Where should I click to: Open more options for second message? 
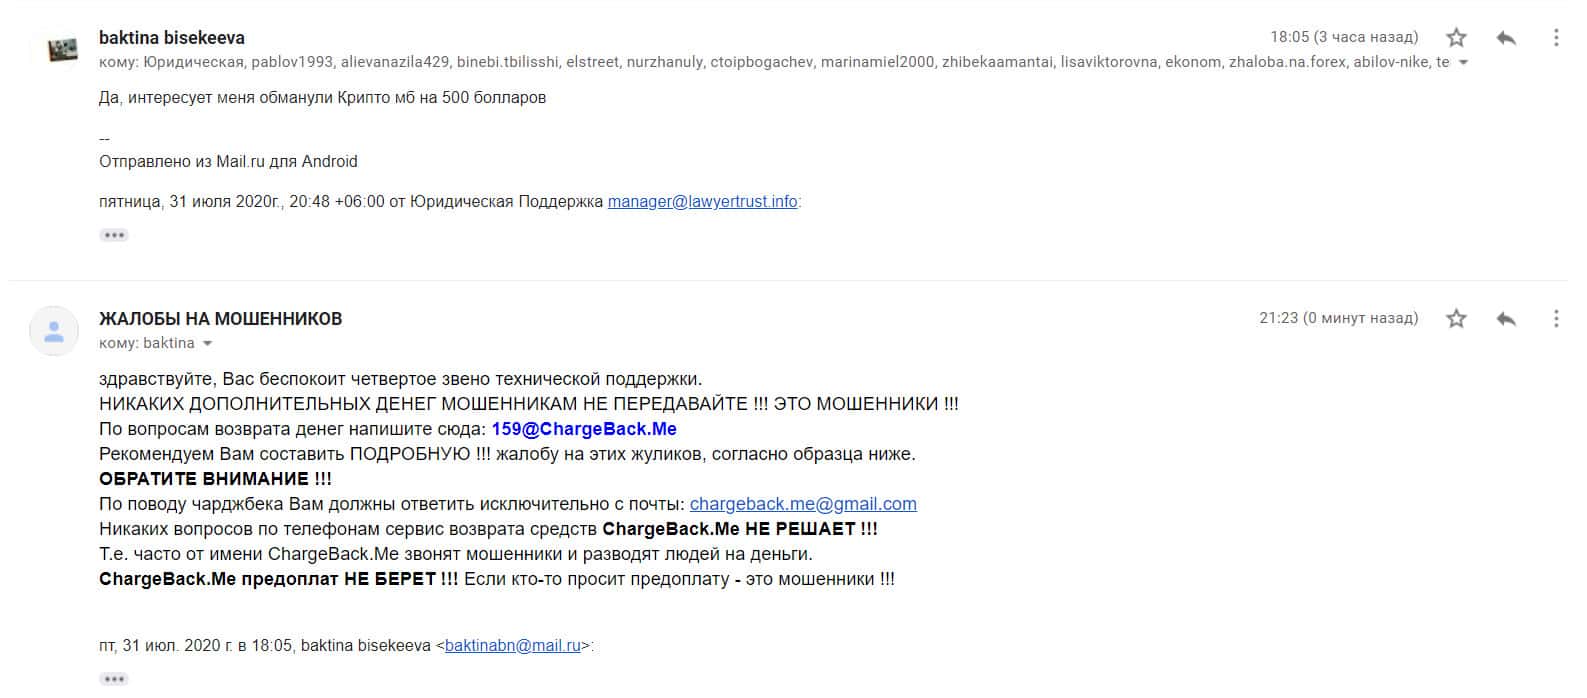(1555, 319)
